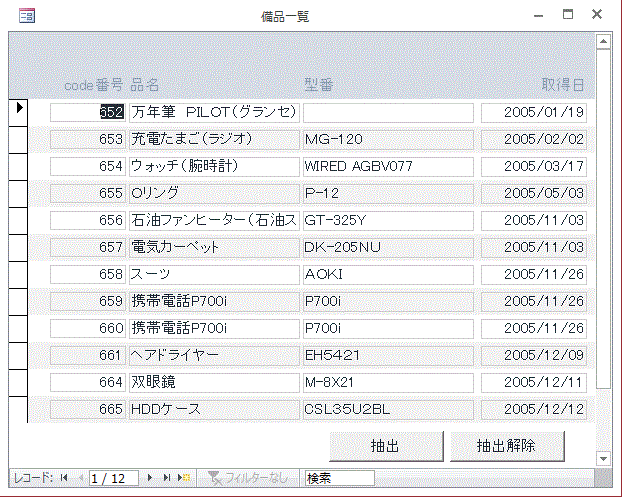The image size is (623, 497).
Task: Click the scrollbar down arrow
Action: (604, 459)
